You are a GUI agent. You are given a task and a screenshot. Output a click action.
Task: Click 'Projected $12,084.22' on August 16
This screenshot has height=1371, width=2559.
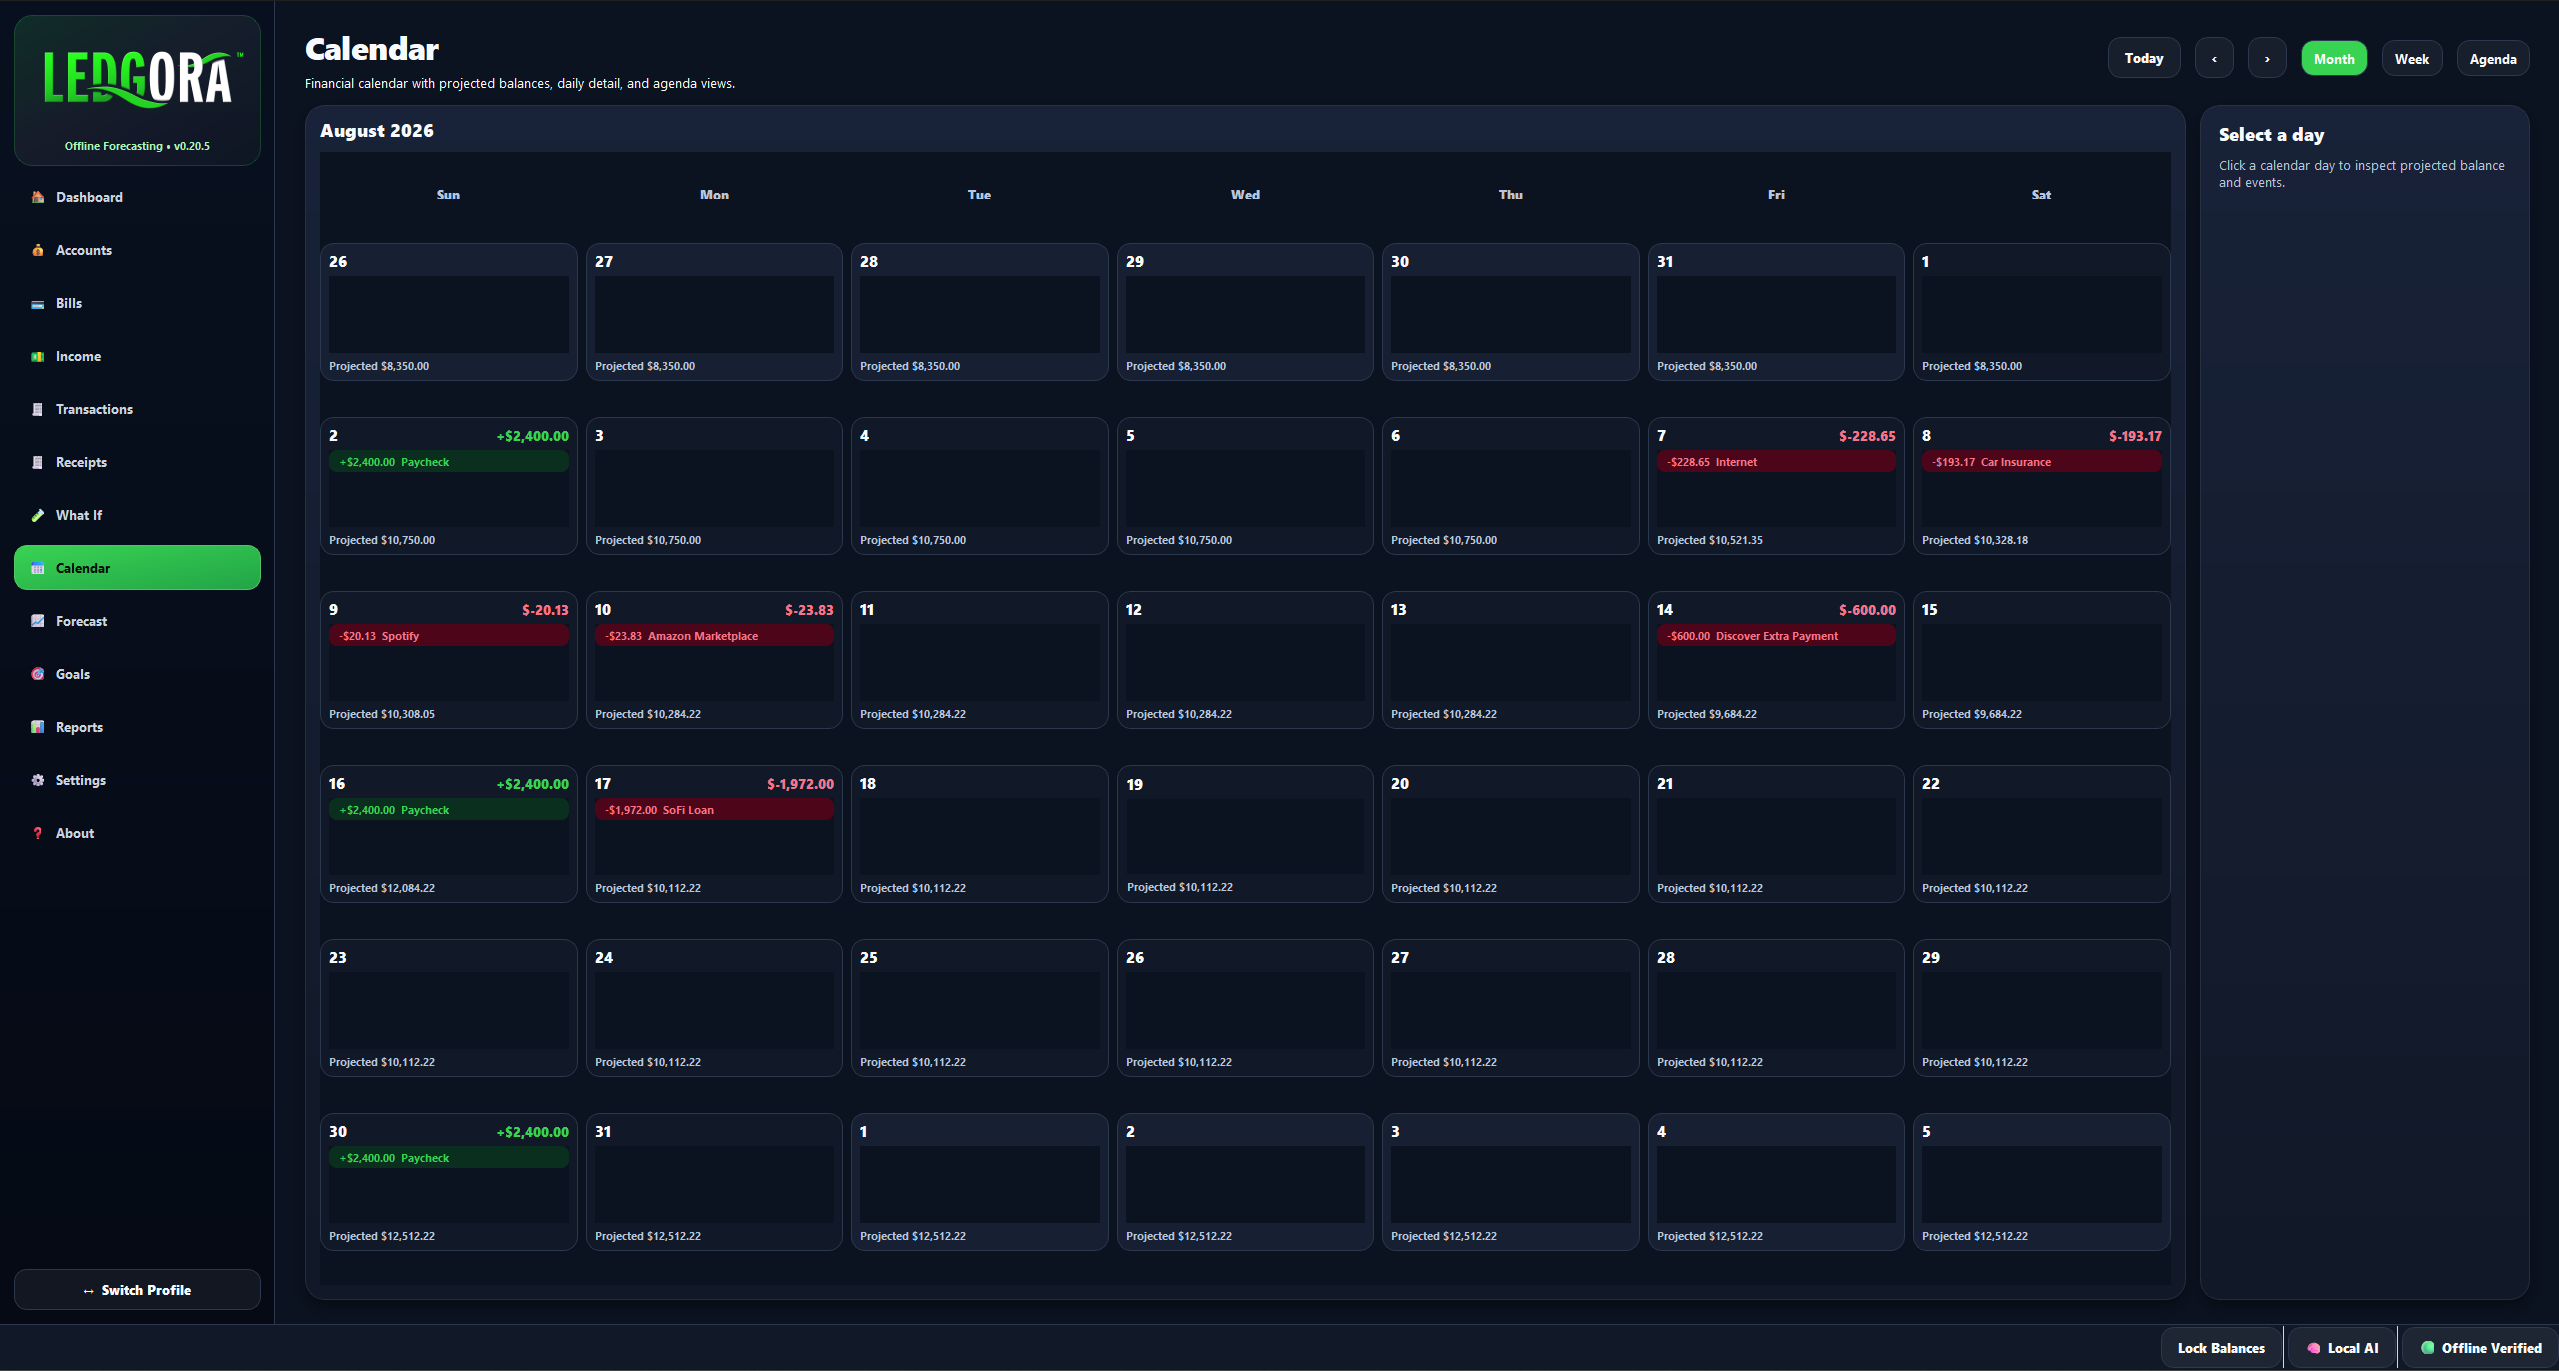point(382,888)
